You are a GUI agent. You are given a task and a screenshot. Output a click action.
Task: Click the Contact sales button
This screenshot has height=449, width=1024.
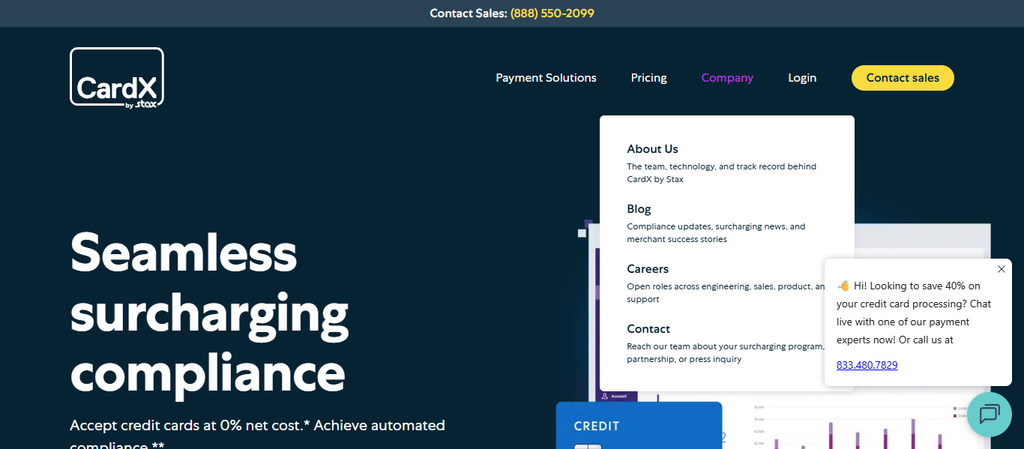coord(903,78)
